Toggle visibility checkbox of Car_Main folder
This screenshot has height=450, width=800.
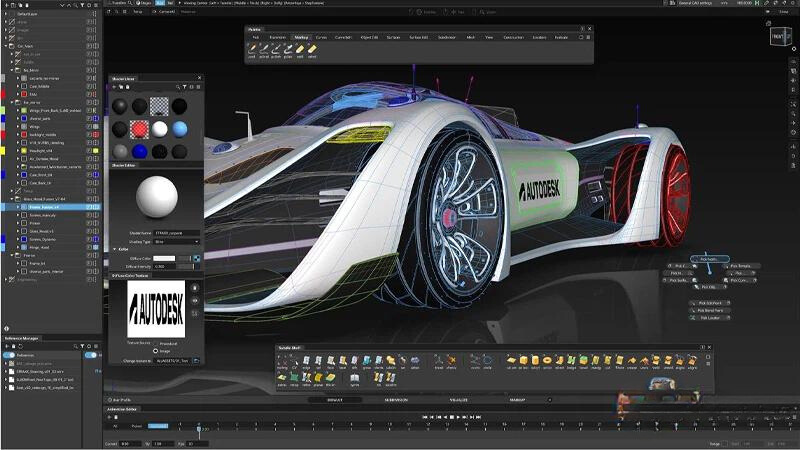coord(89,46)
